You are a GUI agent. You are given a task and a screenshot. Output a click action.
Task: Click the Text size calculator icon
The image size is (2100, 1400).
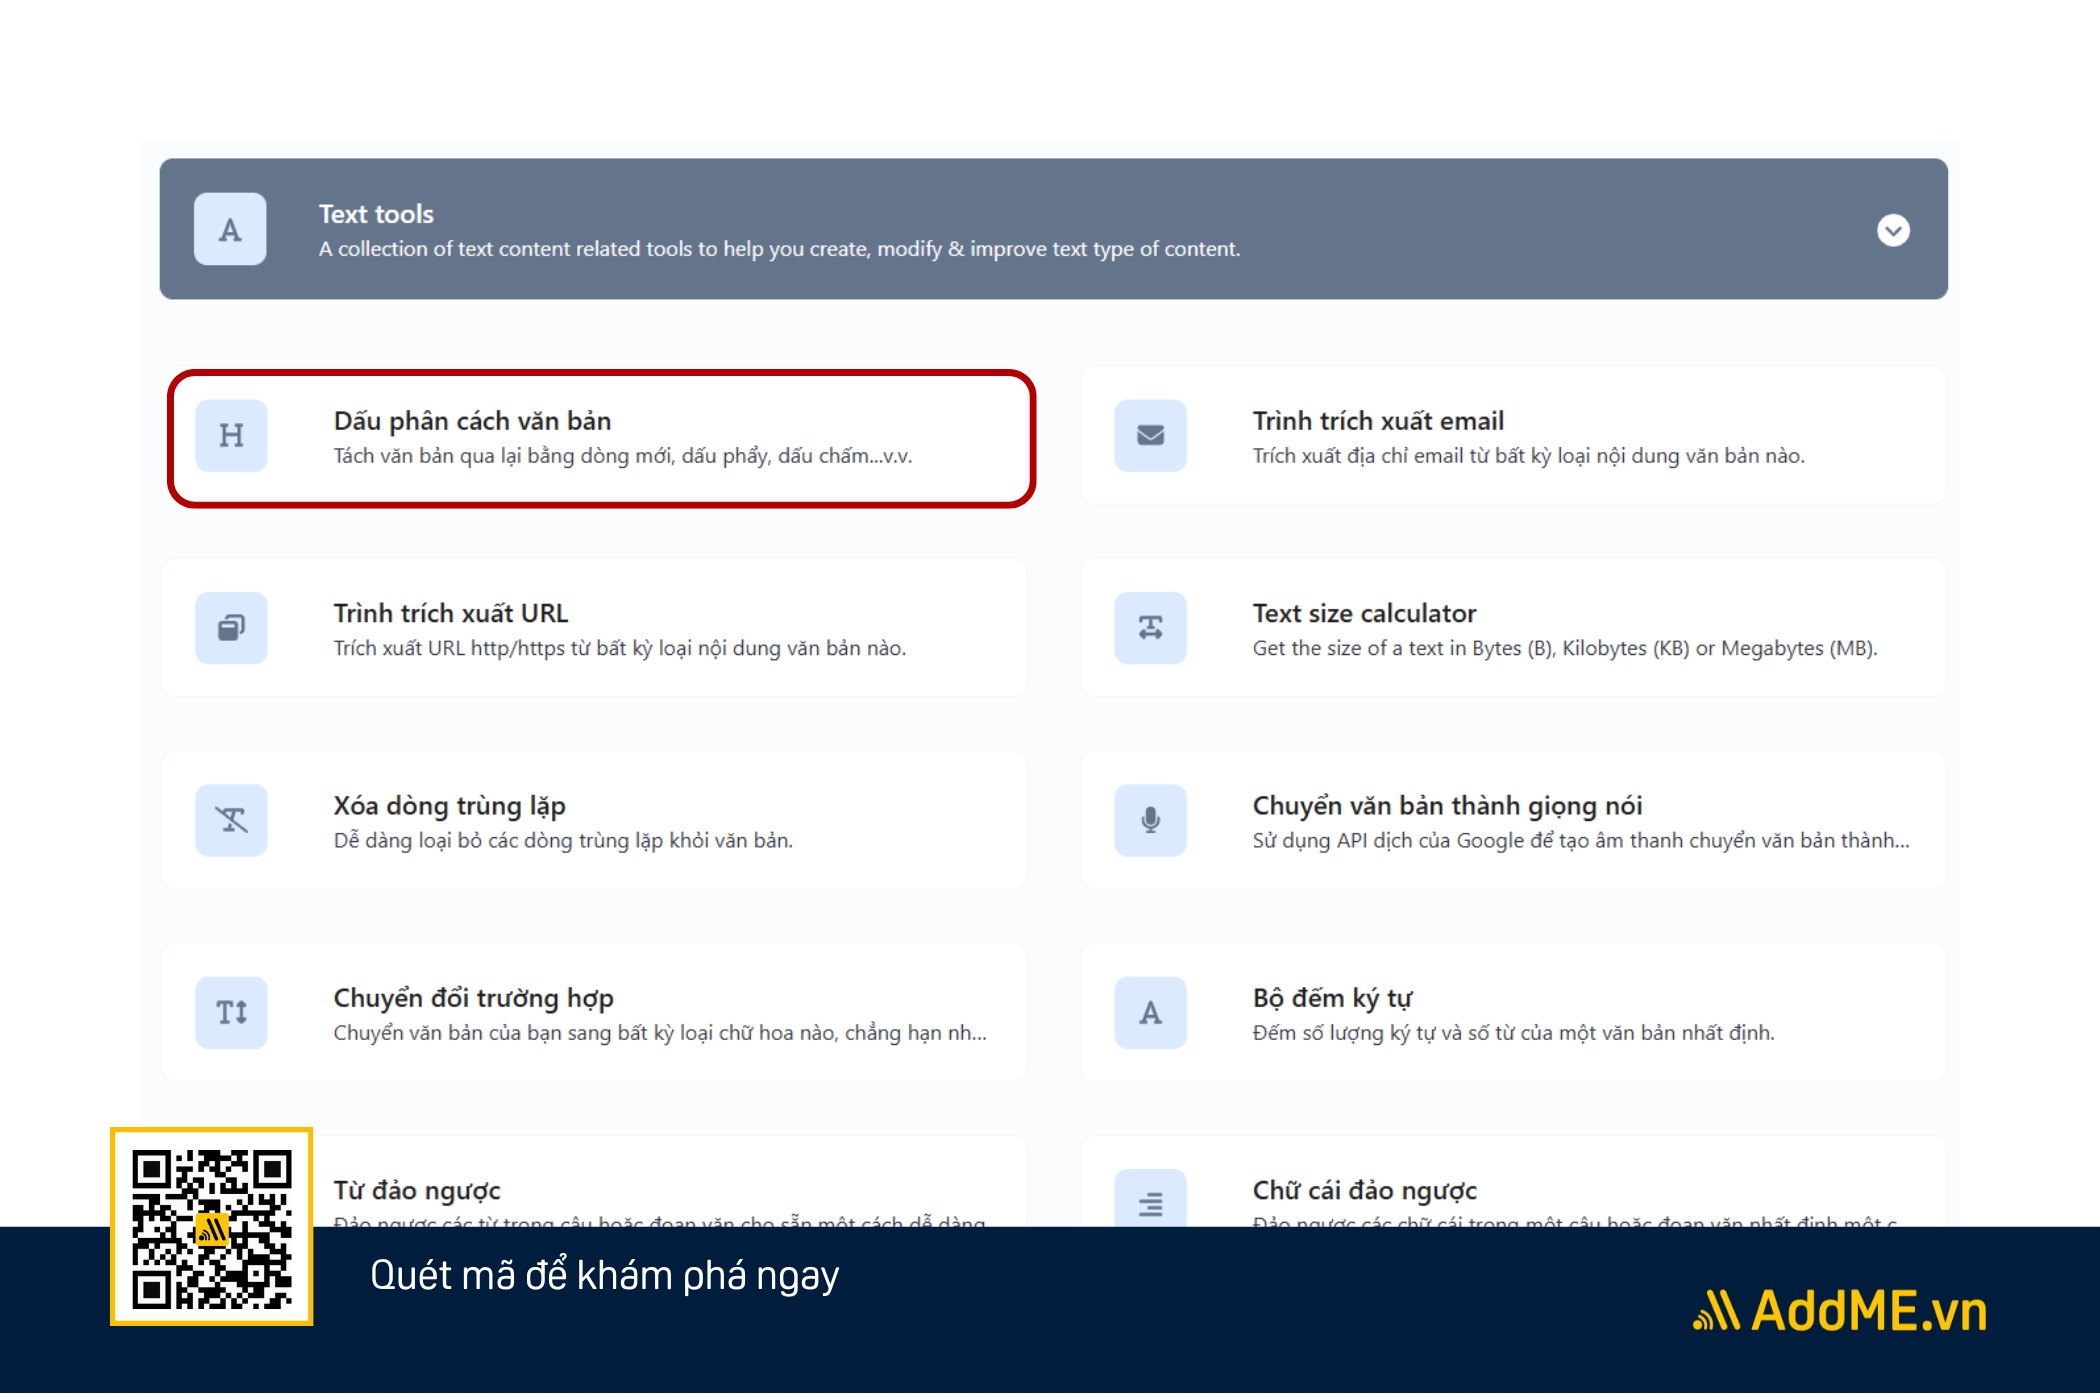coord(1150,628)
